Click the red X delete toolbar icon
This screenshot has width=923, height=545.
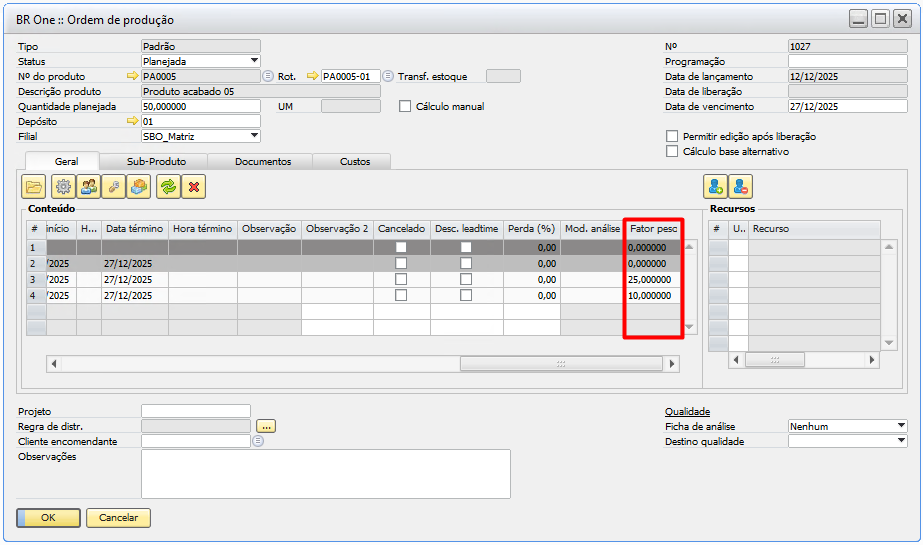(194, 186)
